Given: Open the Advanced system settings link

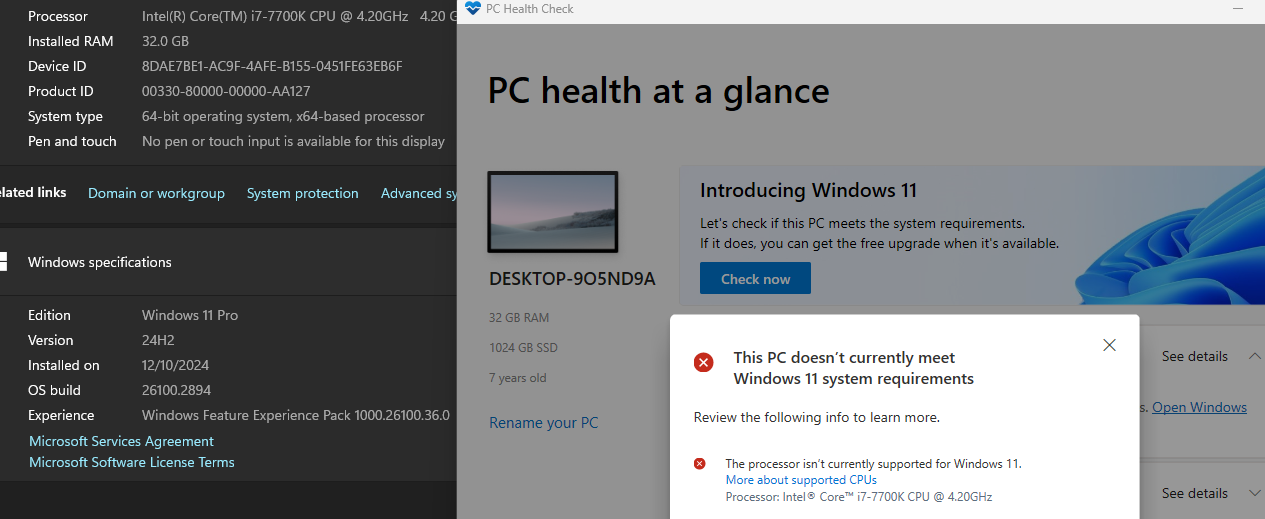Looking at the screenshot, I should (418, 193).
